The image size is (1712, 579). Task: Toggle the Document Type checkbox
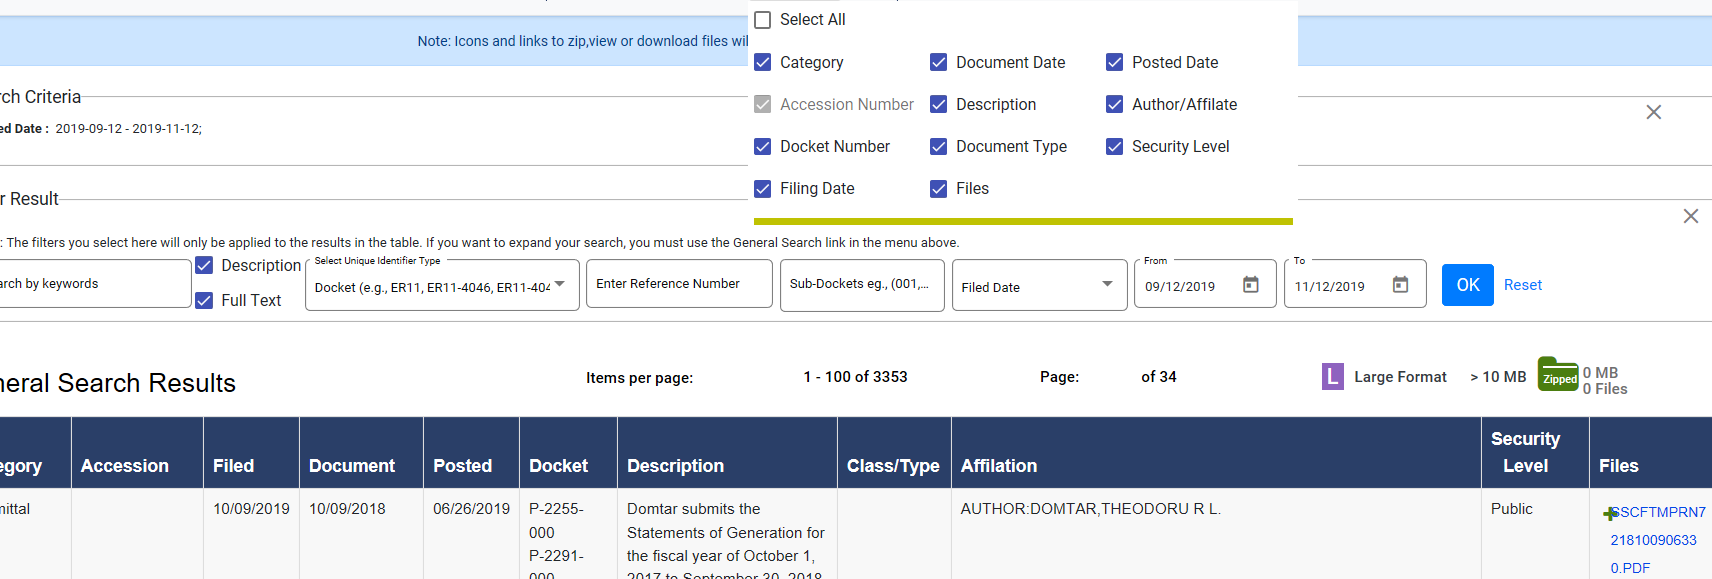[x=939, y=146]
